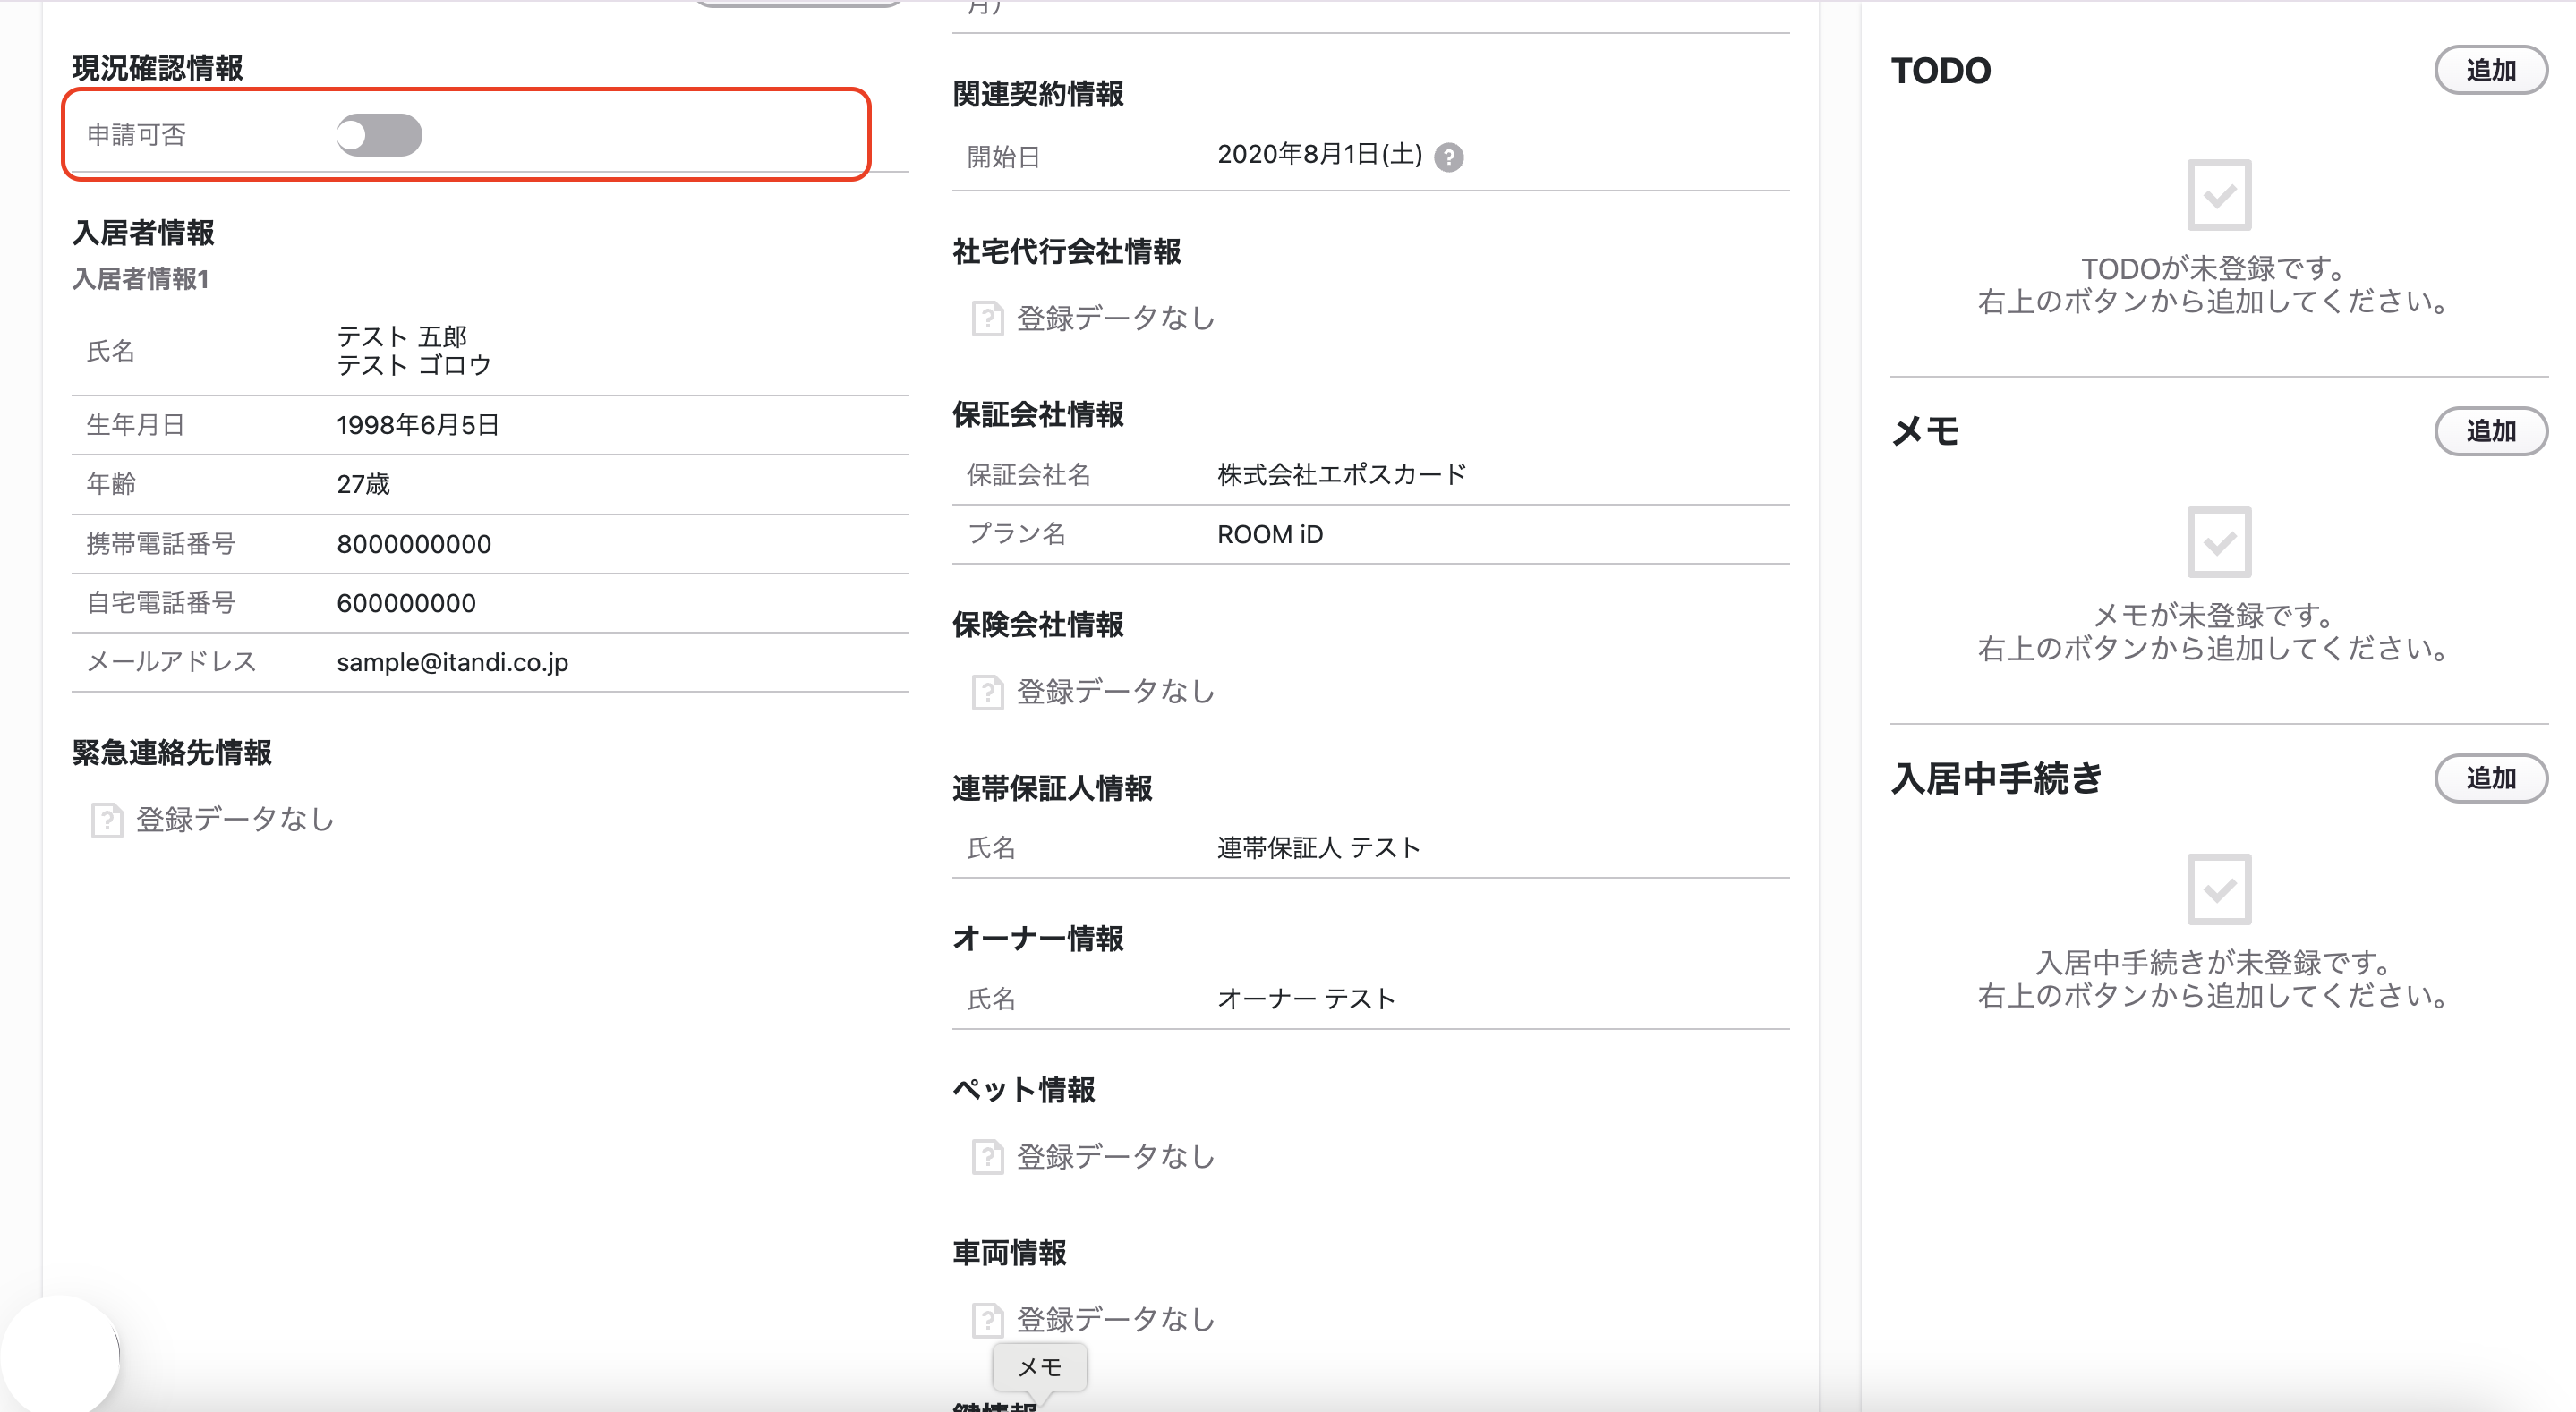Click the birthdate 1998年6月5日
This screenshot has width=2576, height=1412.
click(418, 425)
